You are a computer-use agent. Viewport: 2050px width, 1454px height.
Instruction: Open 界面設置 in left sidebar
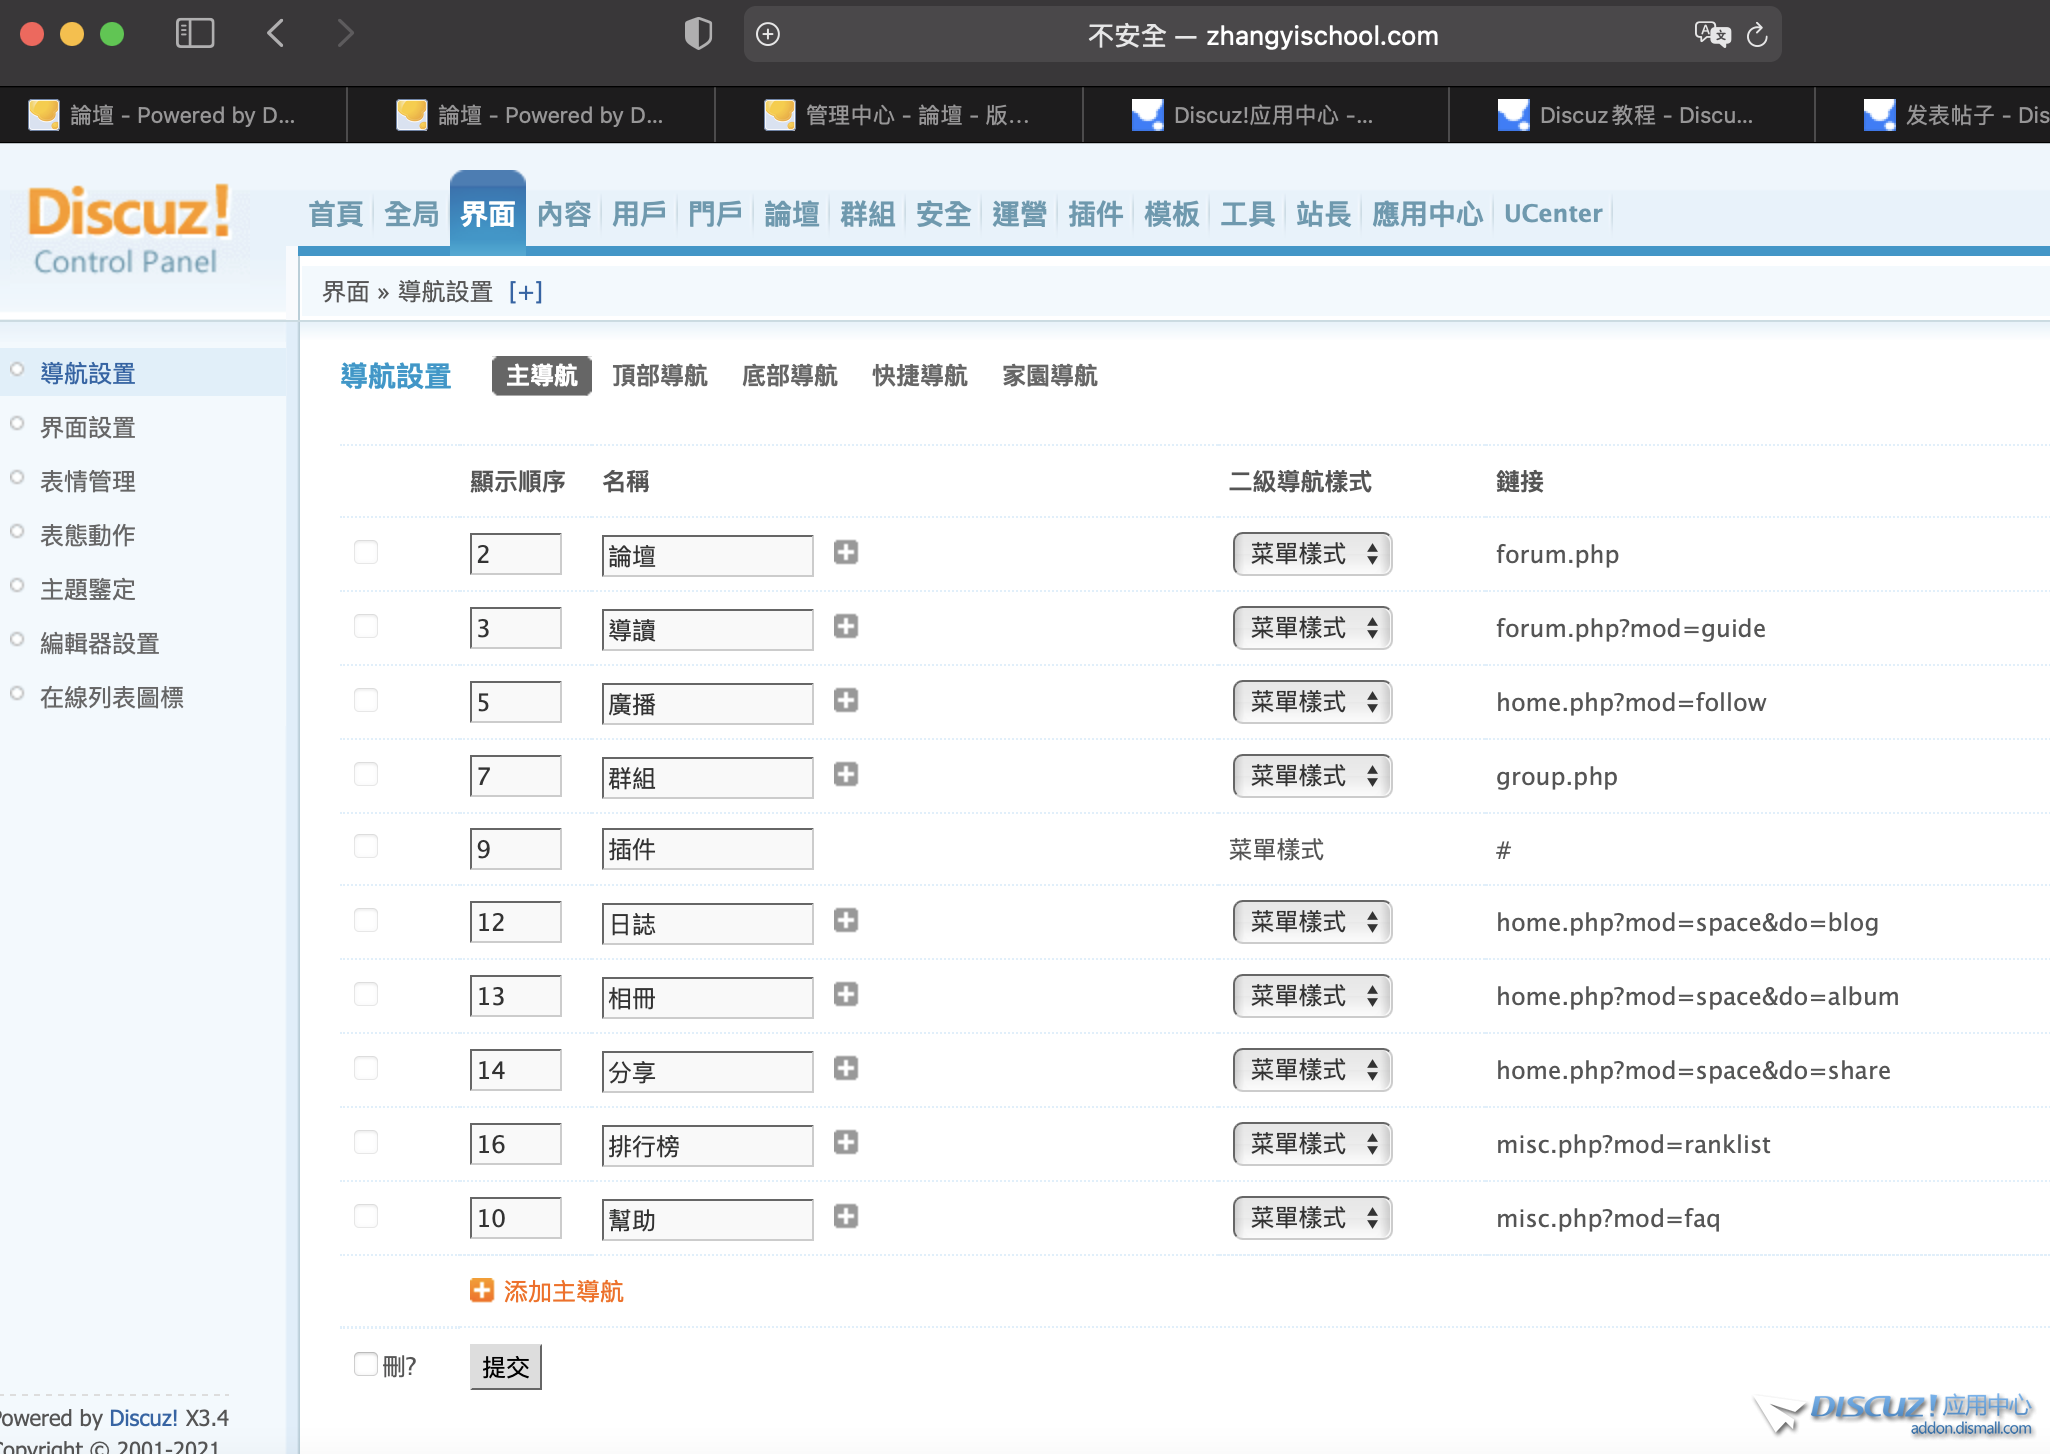point(88,428)
